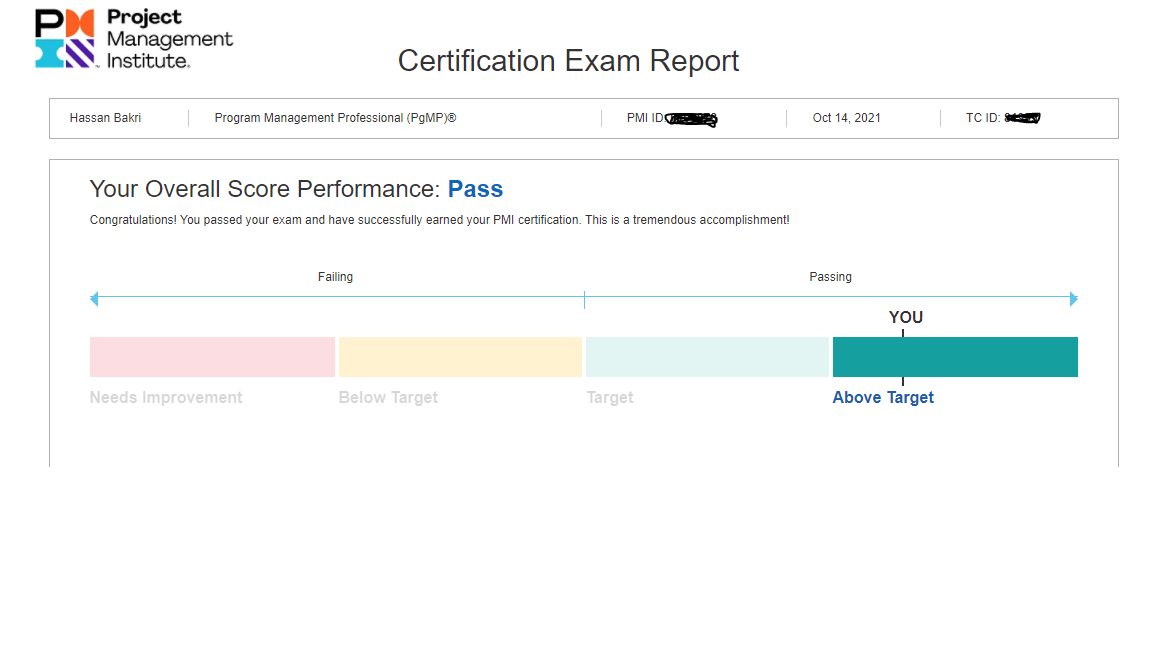This screenshot has width=1154, height=648.
Task: Click the Above Target label below the bar
Action: [x=883, y=398]
